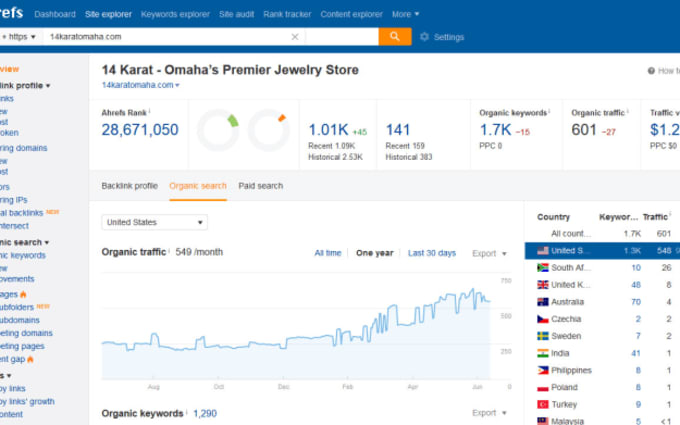The height and width of the screenshot is (425, 680).
Task: Click the Czechia flag icon
Action: (x=543, y=319)
